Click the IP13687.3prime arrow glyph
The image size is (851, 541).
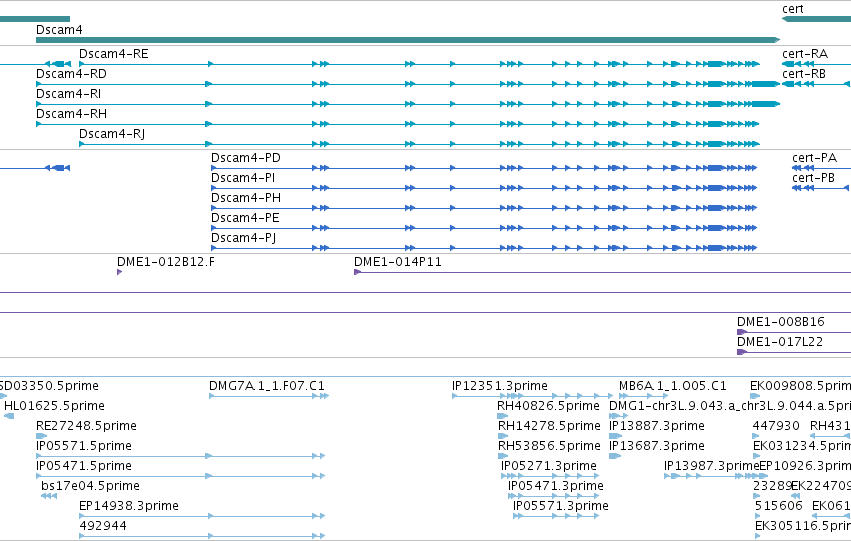pos(615,456)
